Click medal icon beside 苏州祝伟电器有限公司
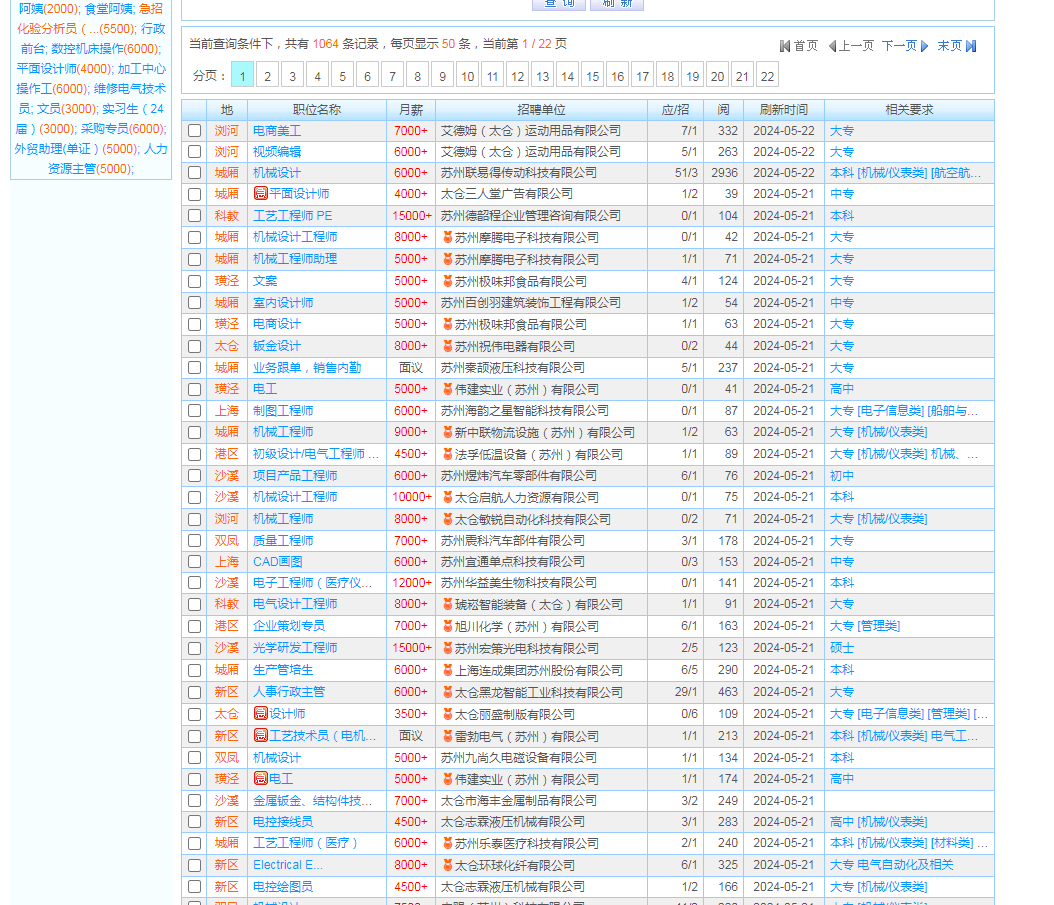 tap(447, 346)
